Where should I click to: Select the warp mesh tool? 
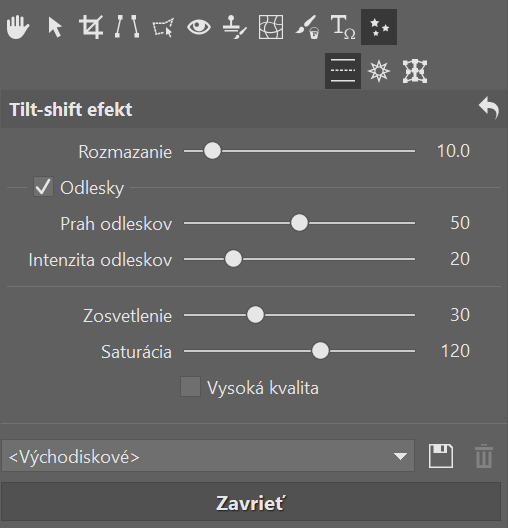point(271,27)
